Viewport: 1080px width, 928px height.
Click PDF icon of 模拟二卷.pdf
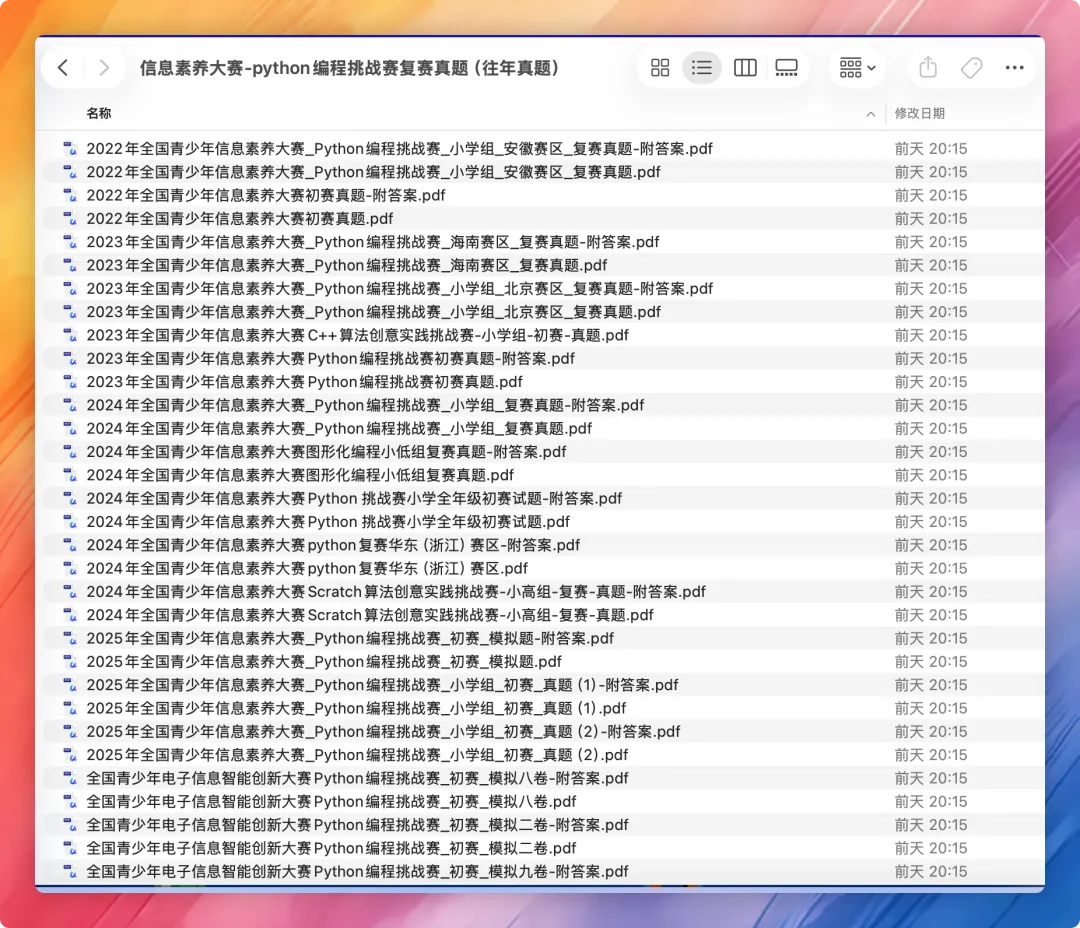click(x=70, y=848)
